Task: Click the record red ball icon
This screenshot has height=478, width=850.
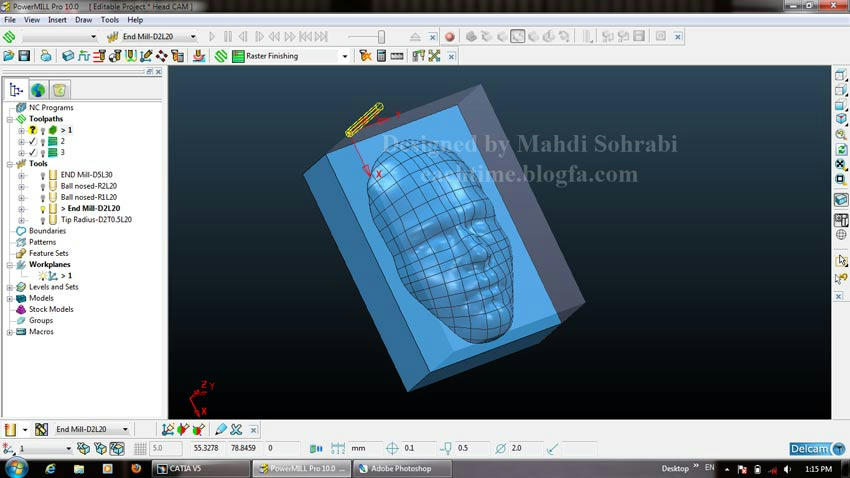Action: (449, 37)
